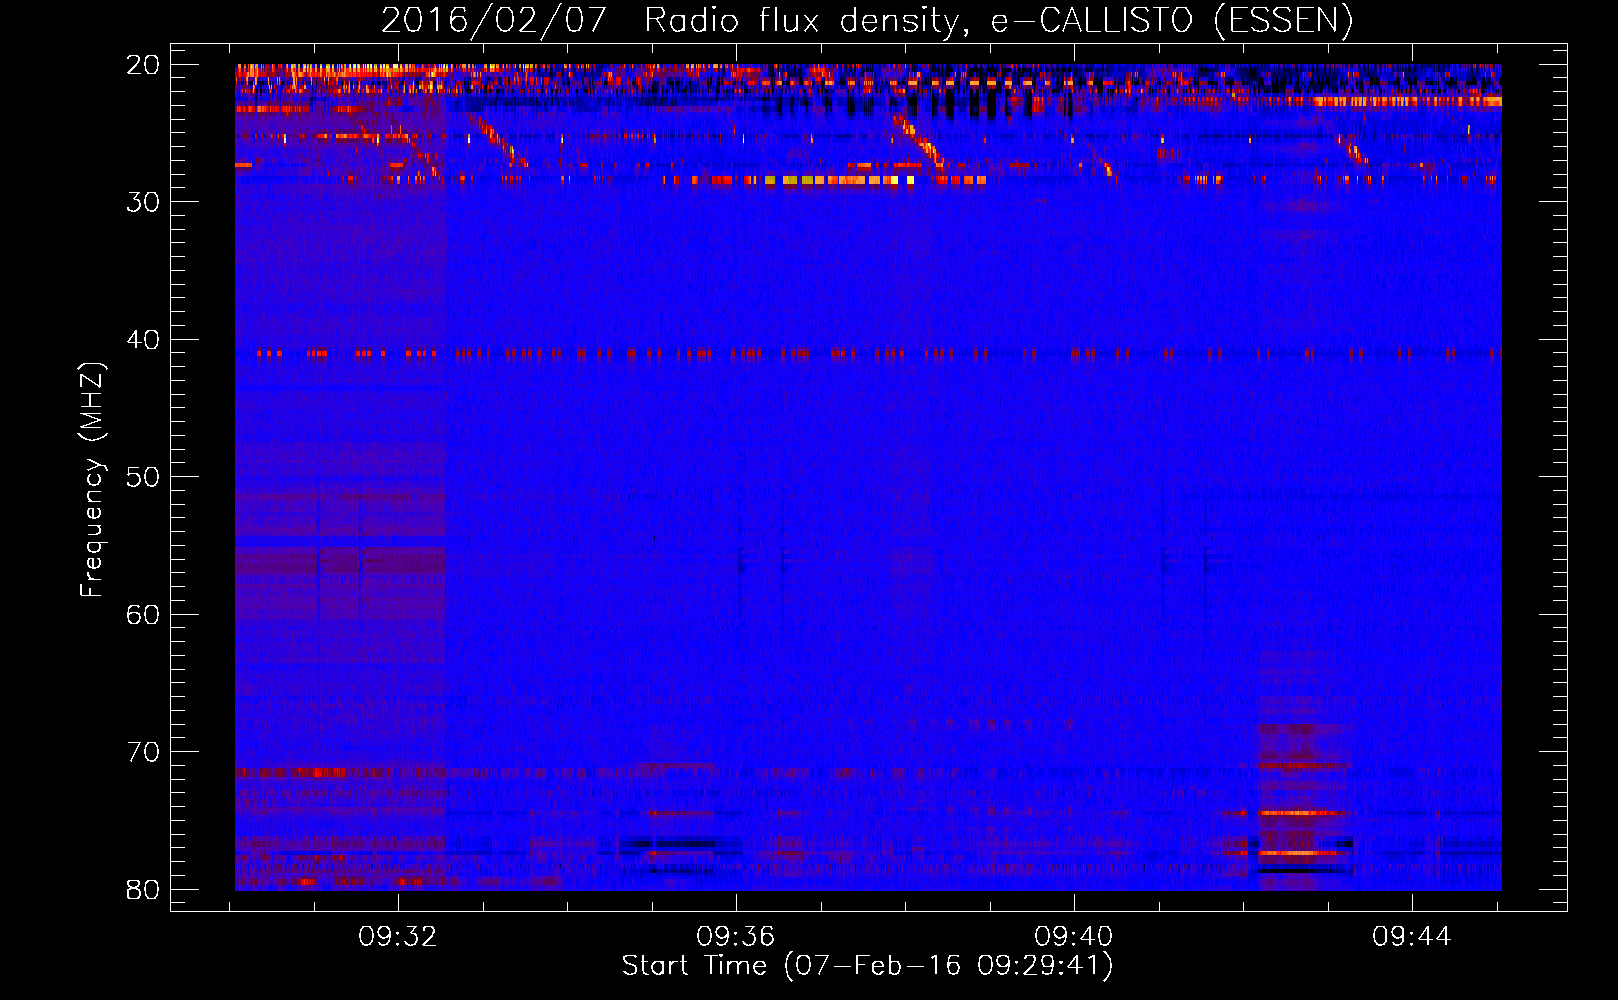Click the 50 MHz frequency tick label

tap(143, 477)
